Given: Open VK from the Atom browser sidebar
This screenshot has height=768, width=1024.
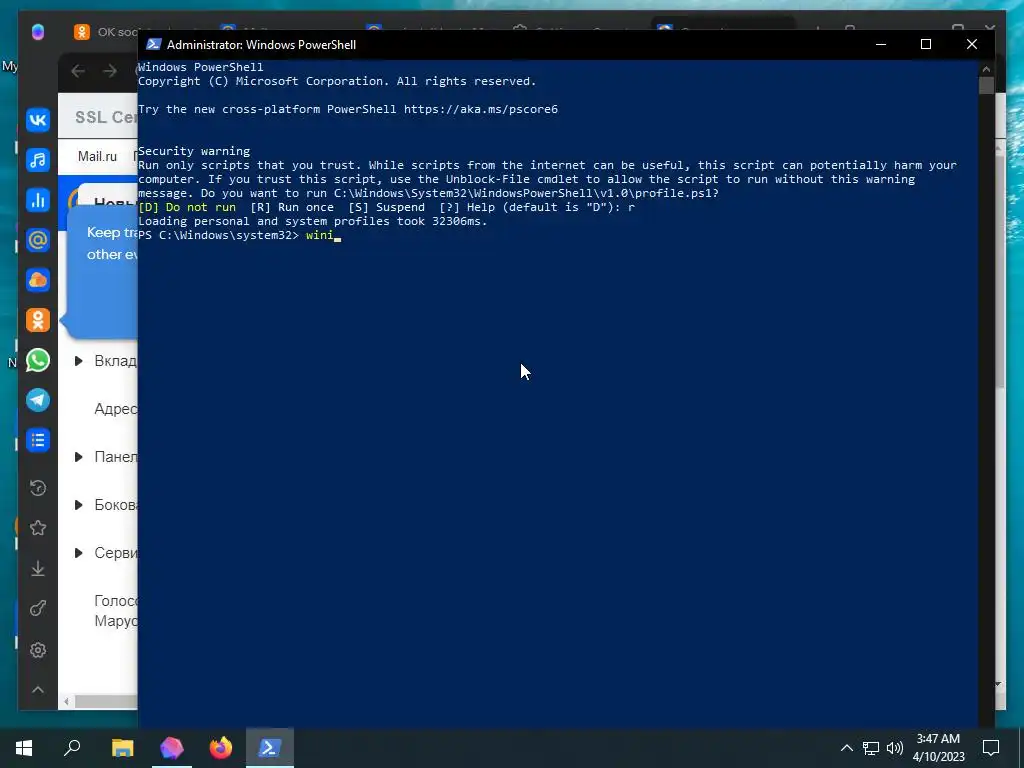Looking at the screenshot, I should [x=38, y=120].
